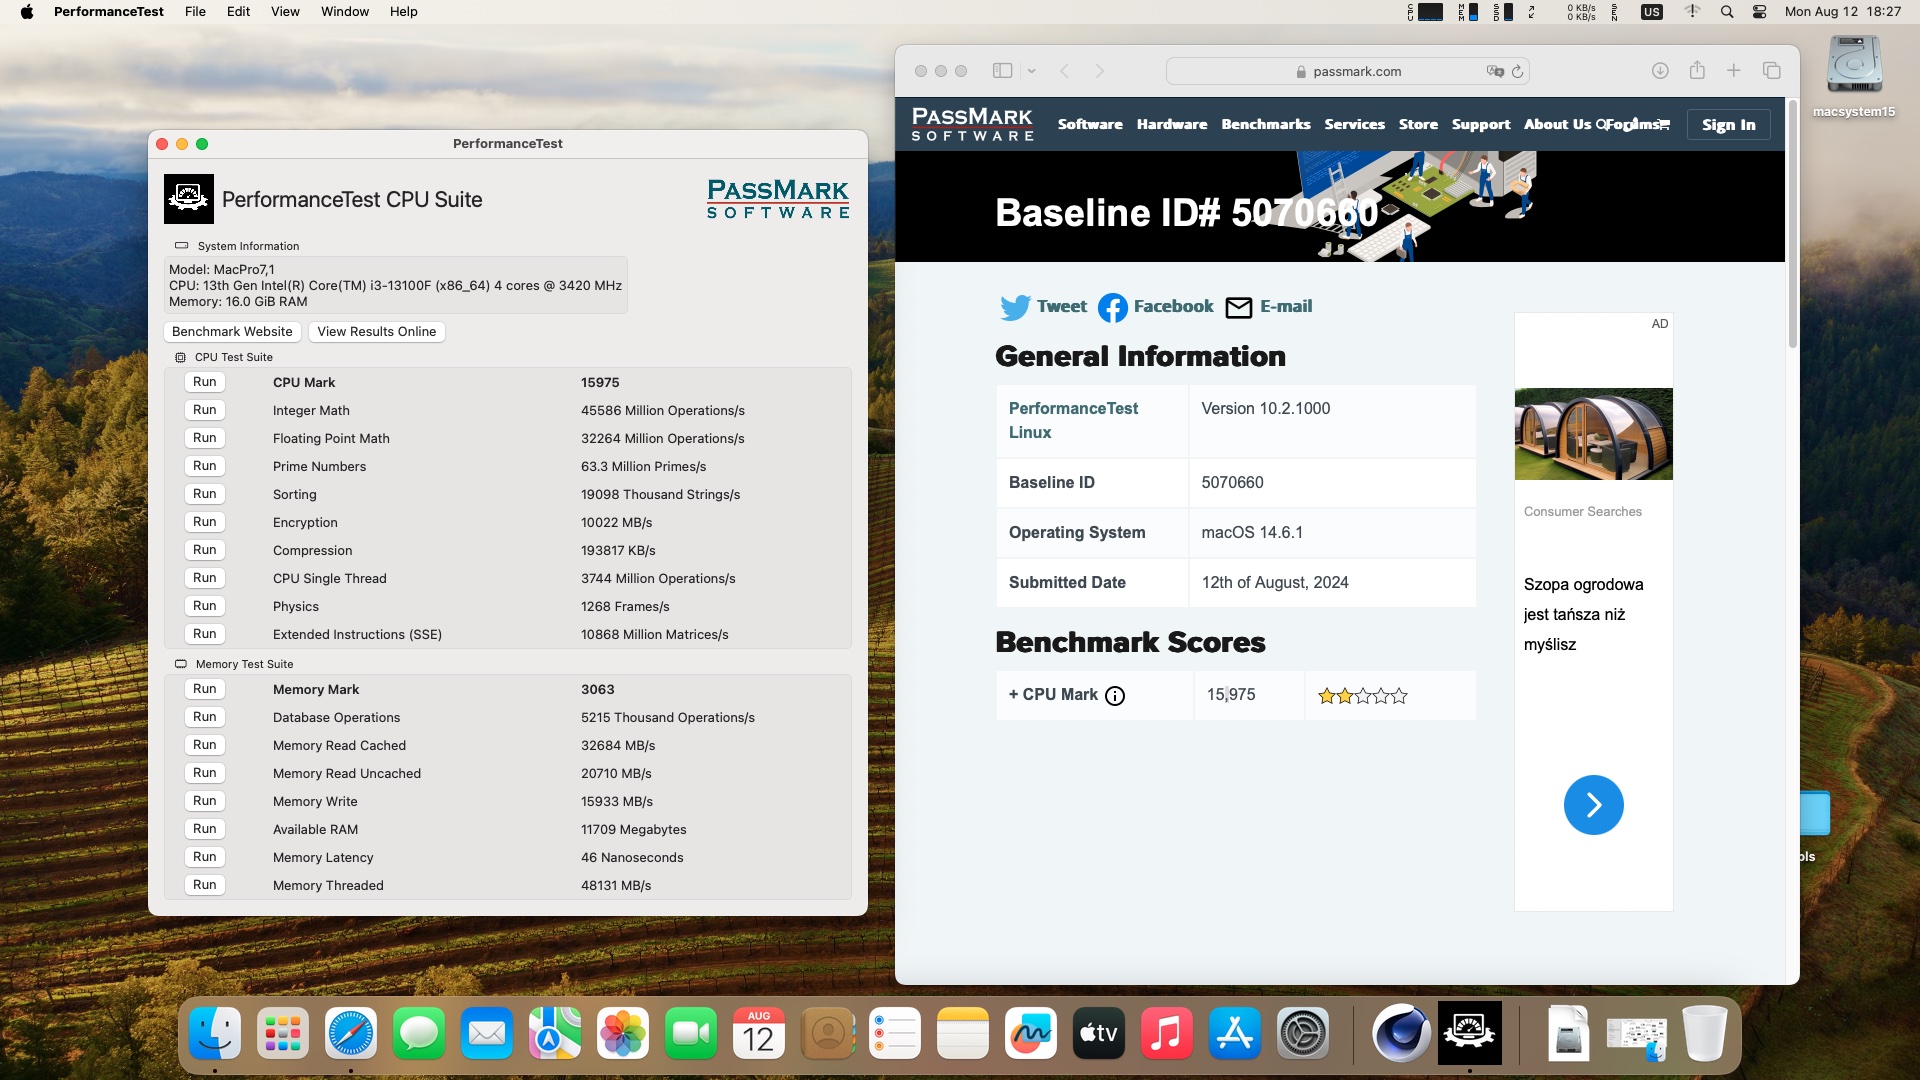Click the blue arrow ad button

pos(1593,805)
